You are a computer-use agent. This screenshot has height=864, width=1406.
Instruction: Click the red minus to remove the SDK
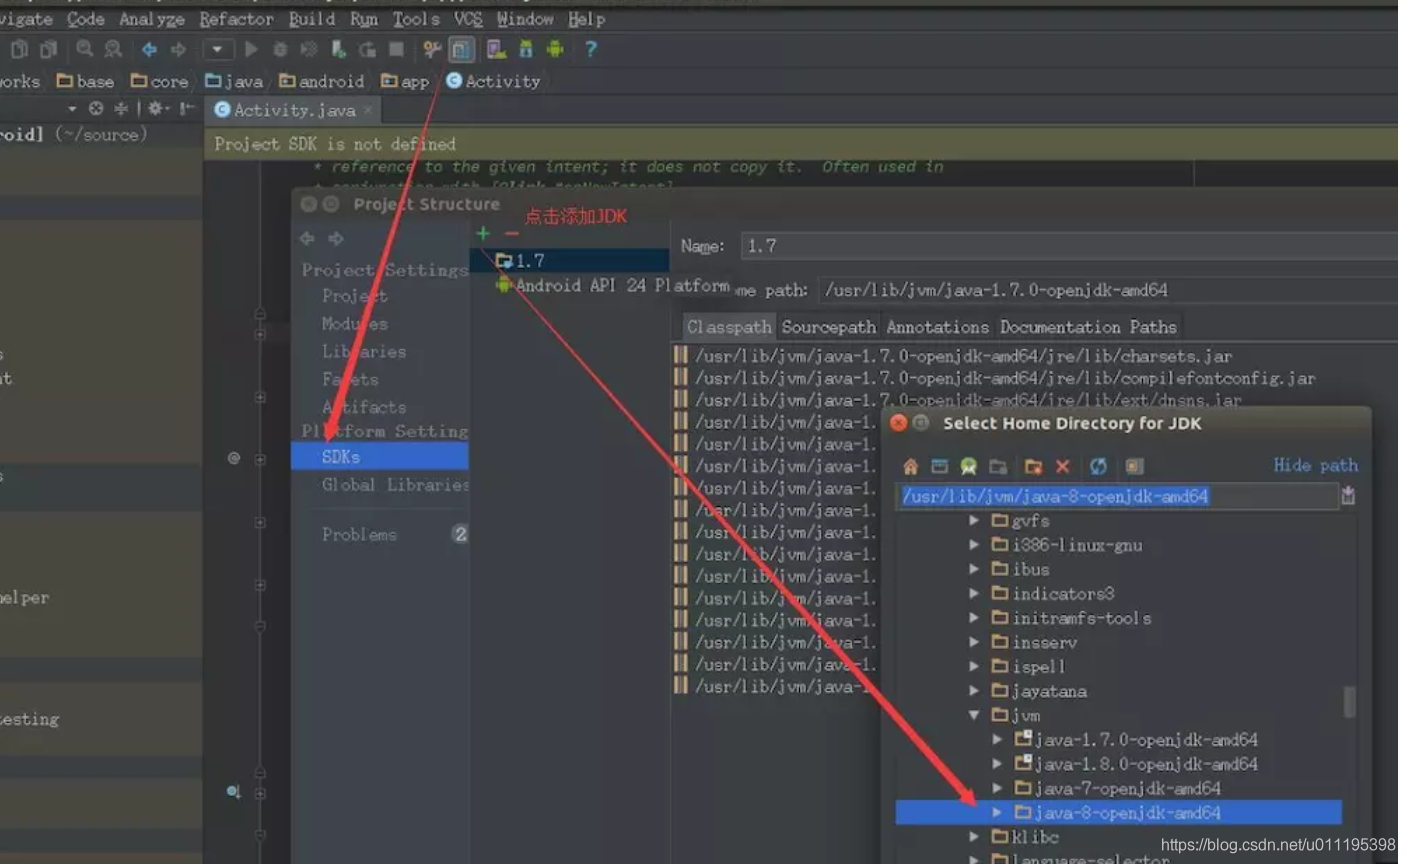coord(511,233)
